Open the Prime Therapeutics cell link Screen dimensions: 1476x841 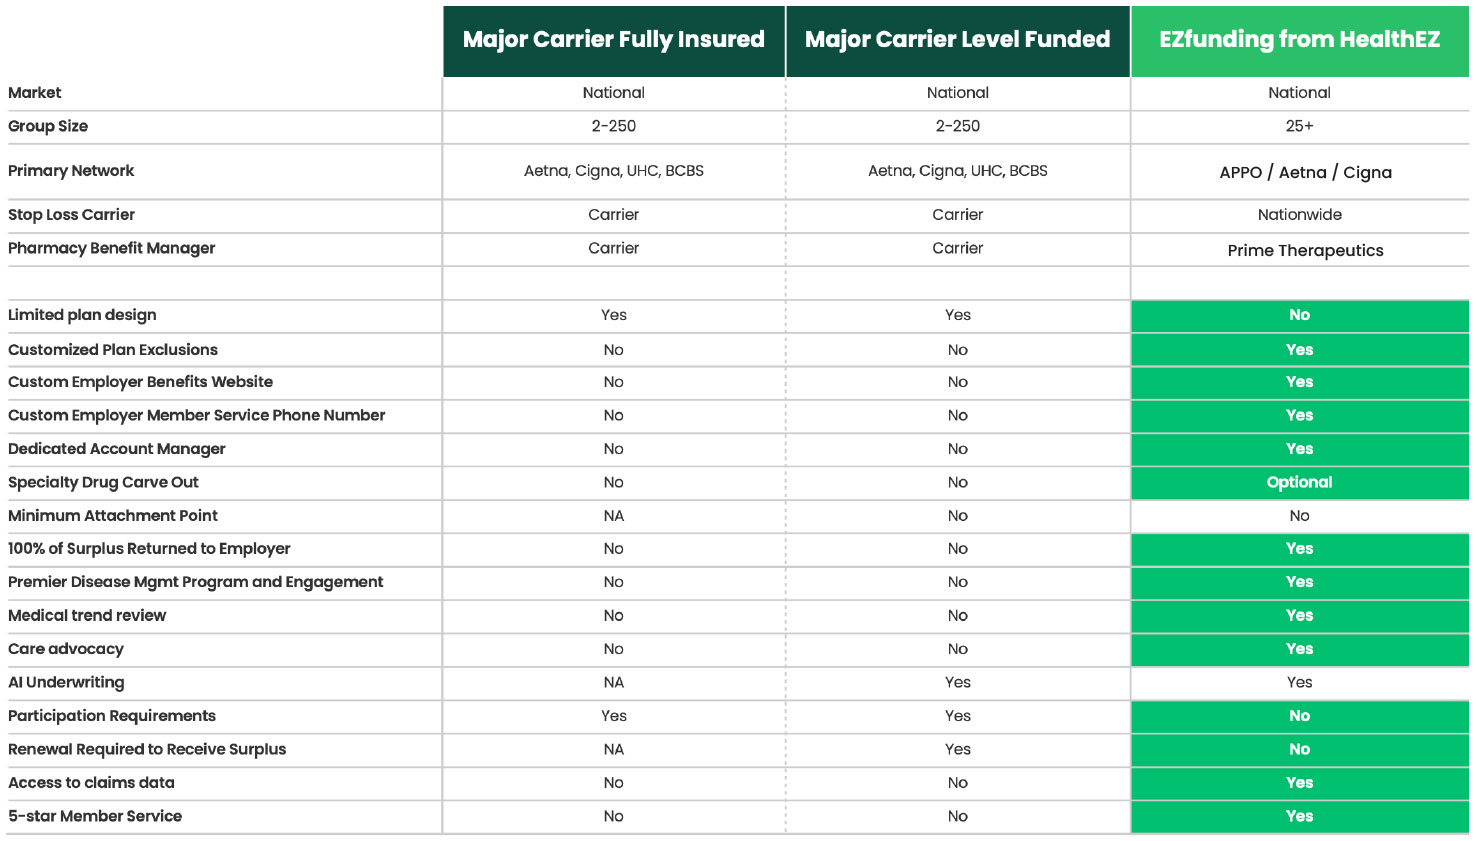[1304, 250]
